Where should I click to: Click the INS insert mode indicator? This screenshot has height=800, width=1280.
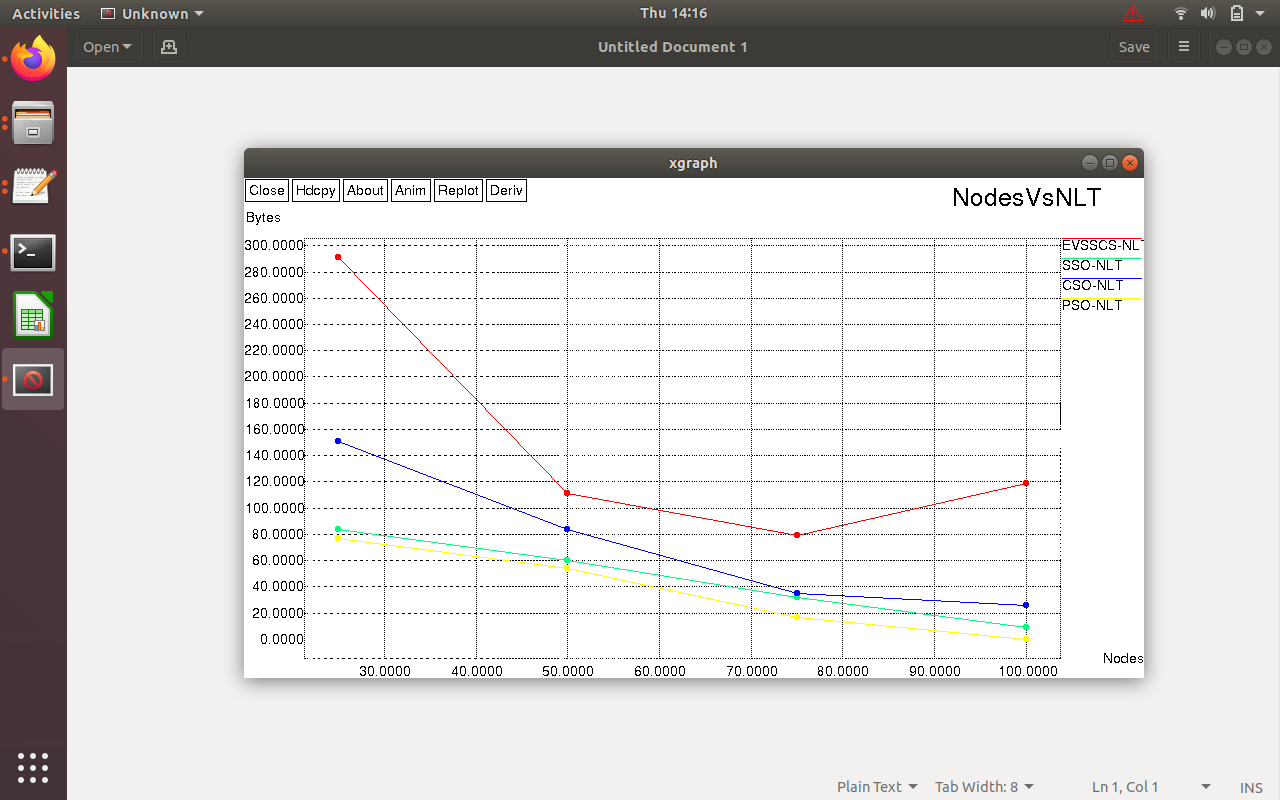[1251, 788]
